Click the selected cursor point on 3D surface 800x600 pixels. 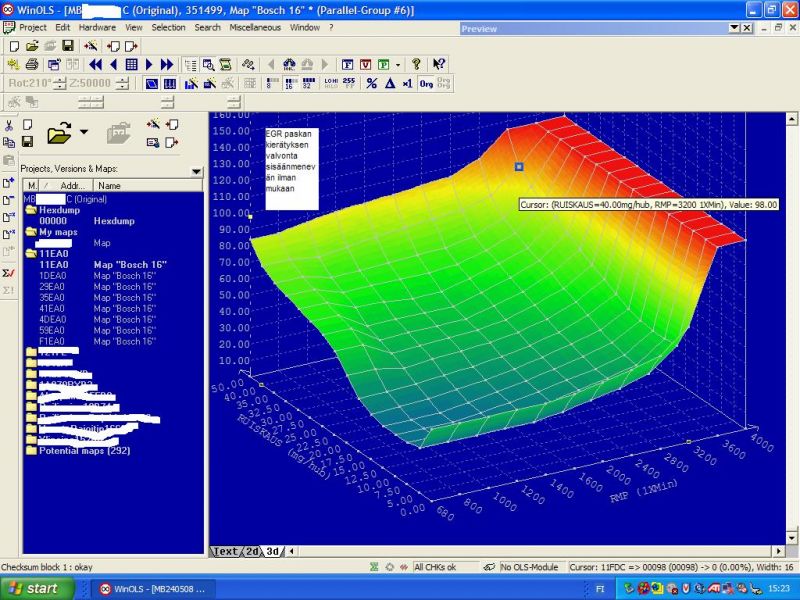[519, 166]
